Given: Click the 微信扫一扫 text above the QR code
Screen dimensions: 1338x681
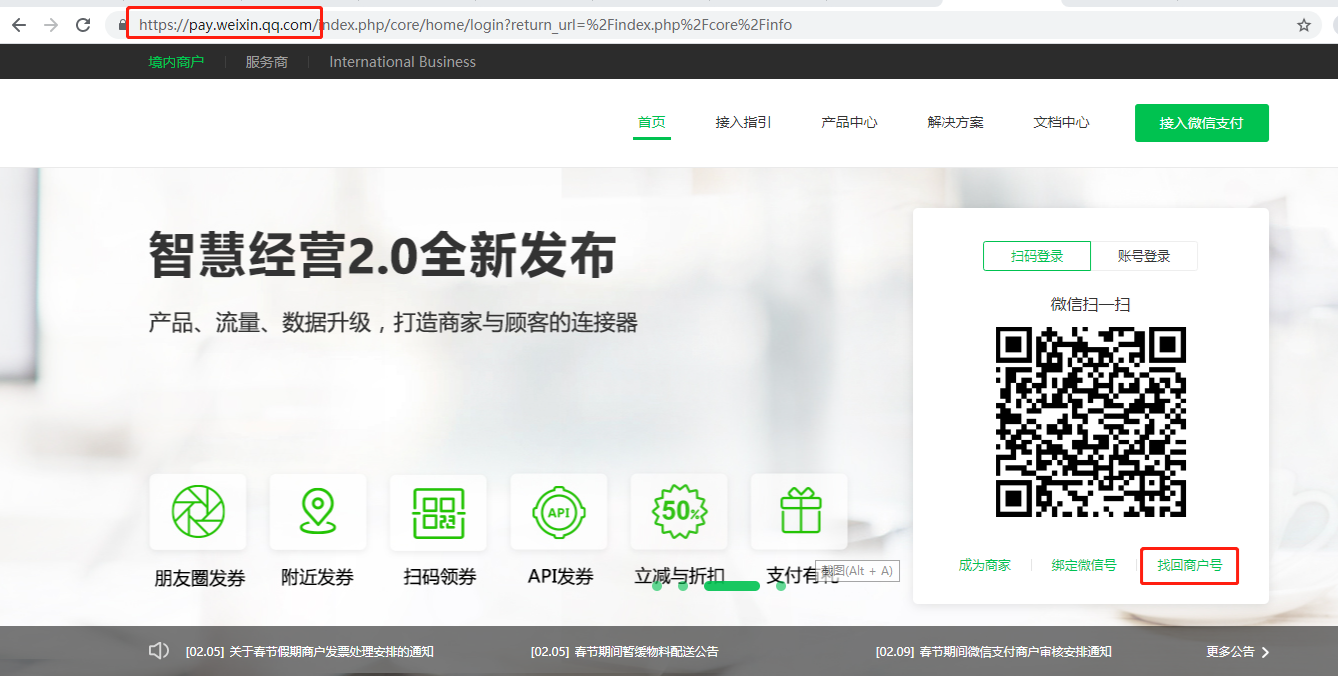Looking at the screenshot, I should coord(1091,304).
